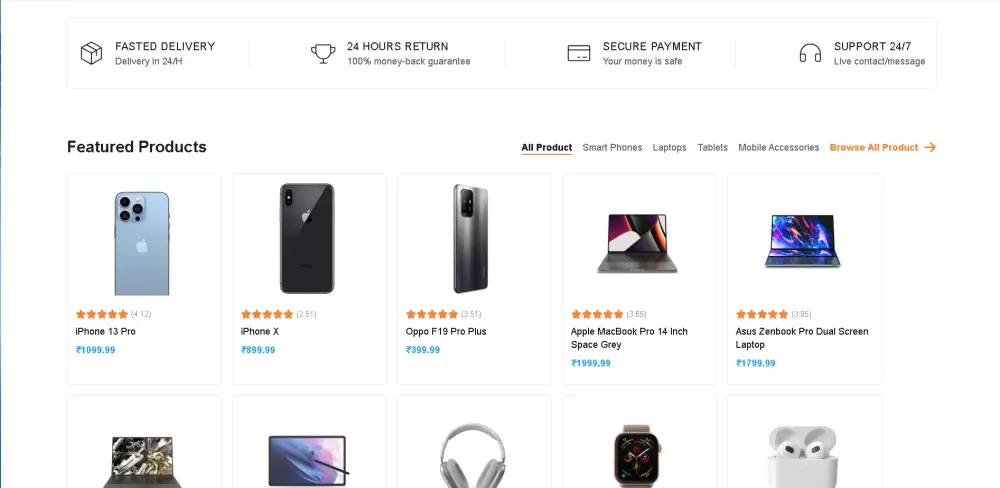The image size is (1000, 488).
Task: Click Apple MacBook Pro 14 Inch title
Action: 629,331
